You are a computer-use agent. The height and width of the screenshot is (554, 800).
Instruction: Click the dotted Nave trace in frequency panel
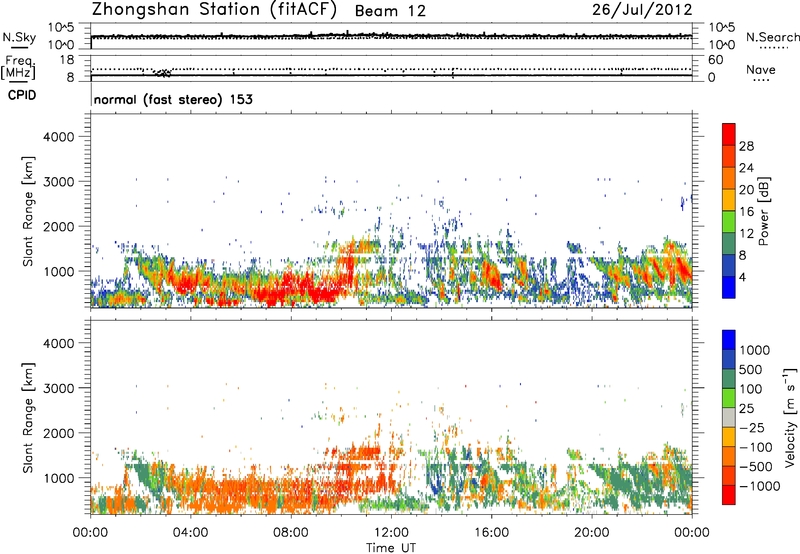tap(391, 69)
